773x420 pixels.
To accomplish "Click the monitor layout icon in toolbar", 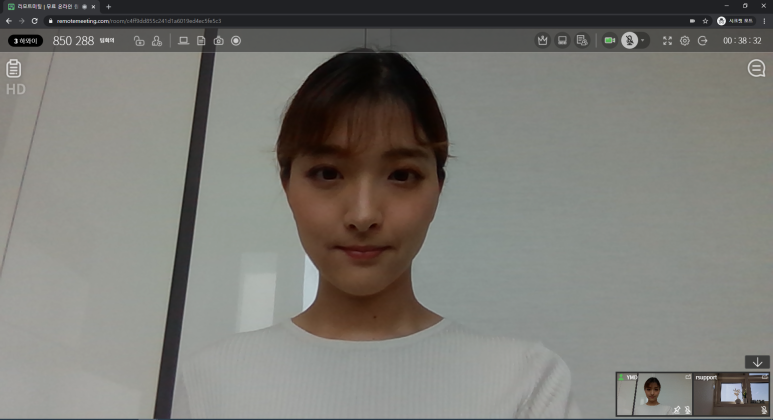I will click(562, 40).
